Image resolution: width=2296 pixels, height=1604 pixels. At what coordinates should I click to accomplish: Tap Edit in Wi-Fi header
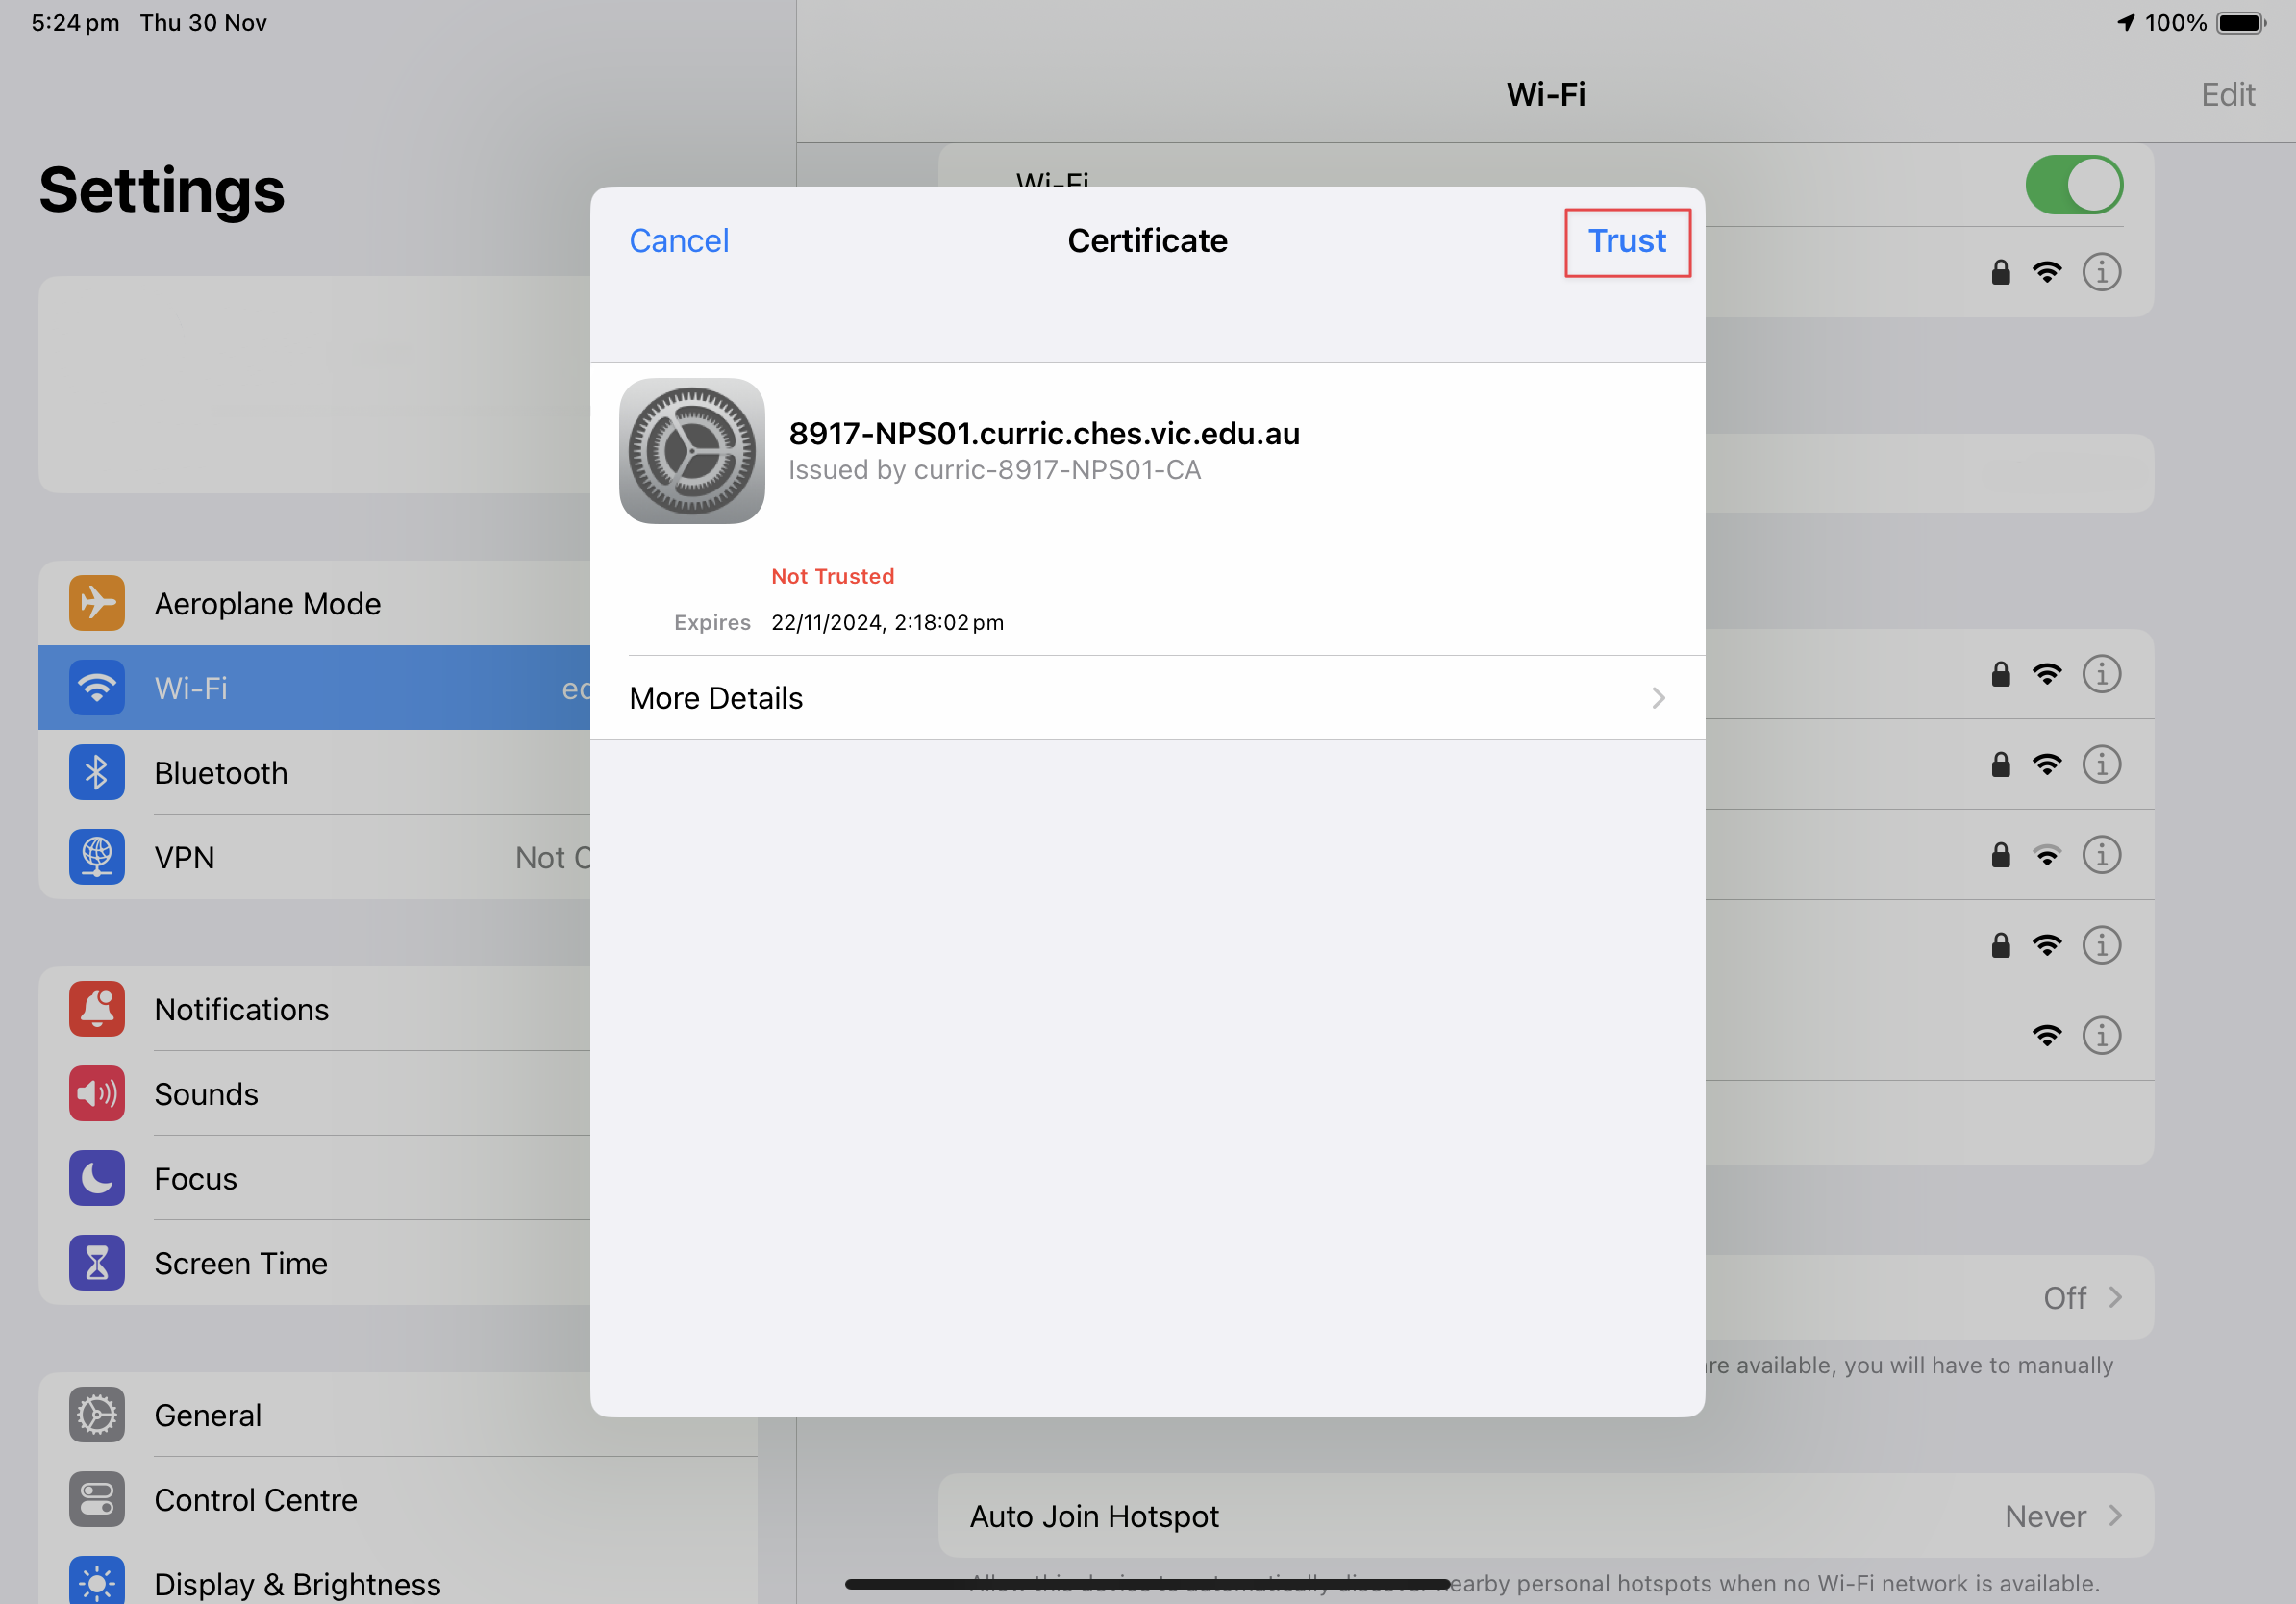[x=2226, y=94]
